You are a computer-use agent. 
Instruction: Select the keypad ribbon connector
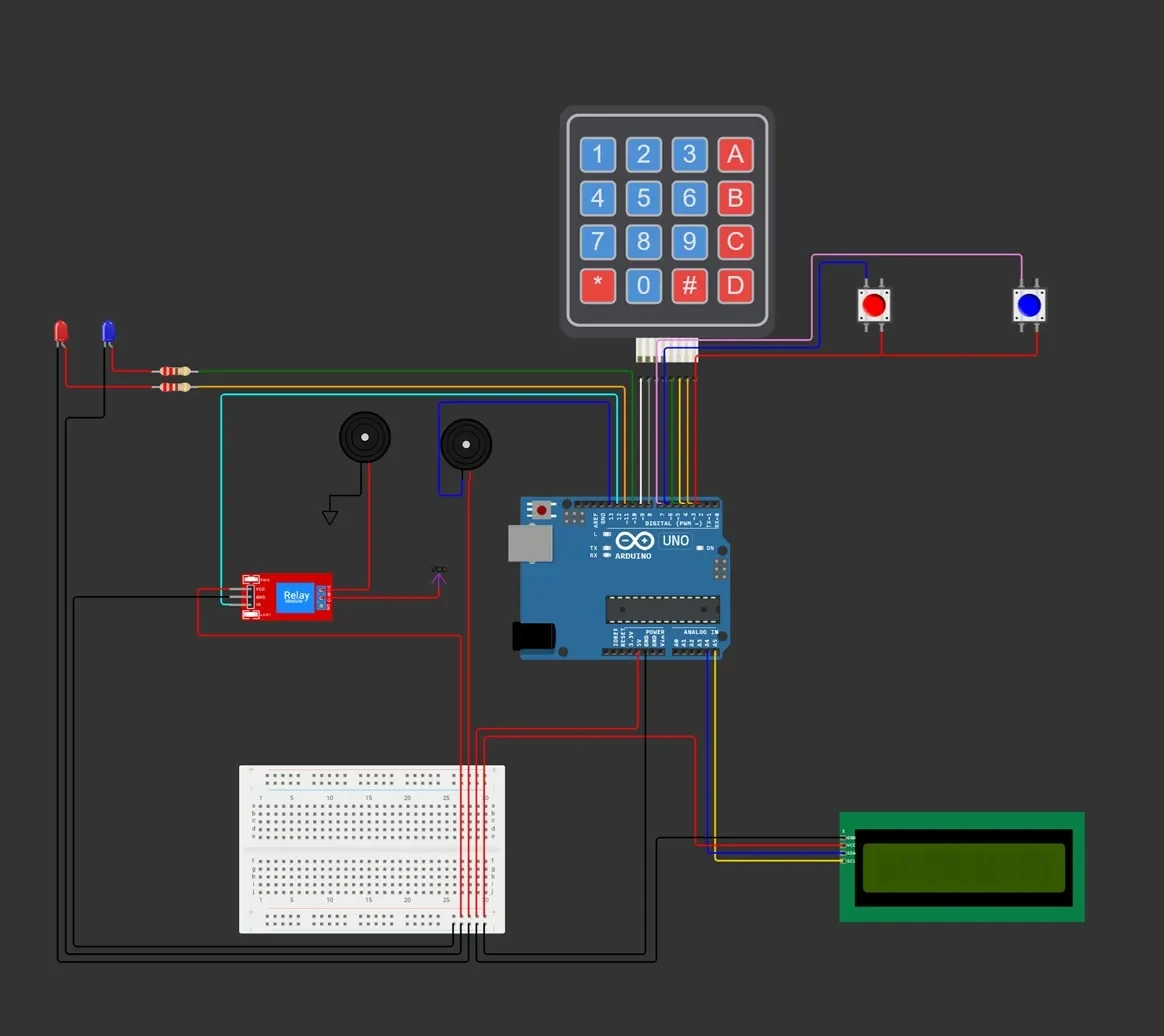tap(667, 350)
